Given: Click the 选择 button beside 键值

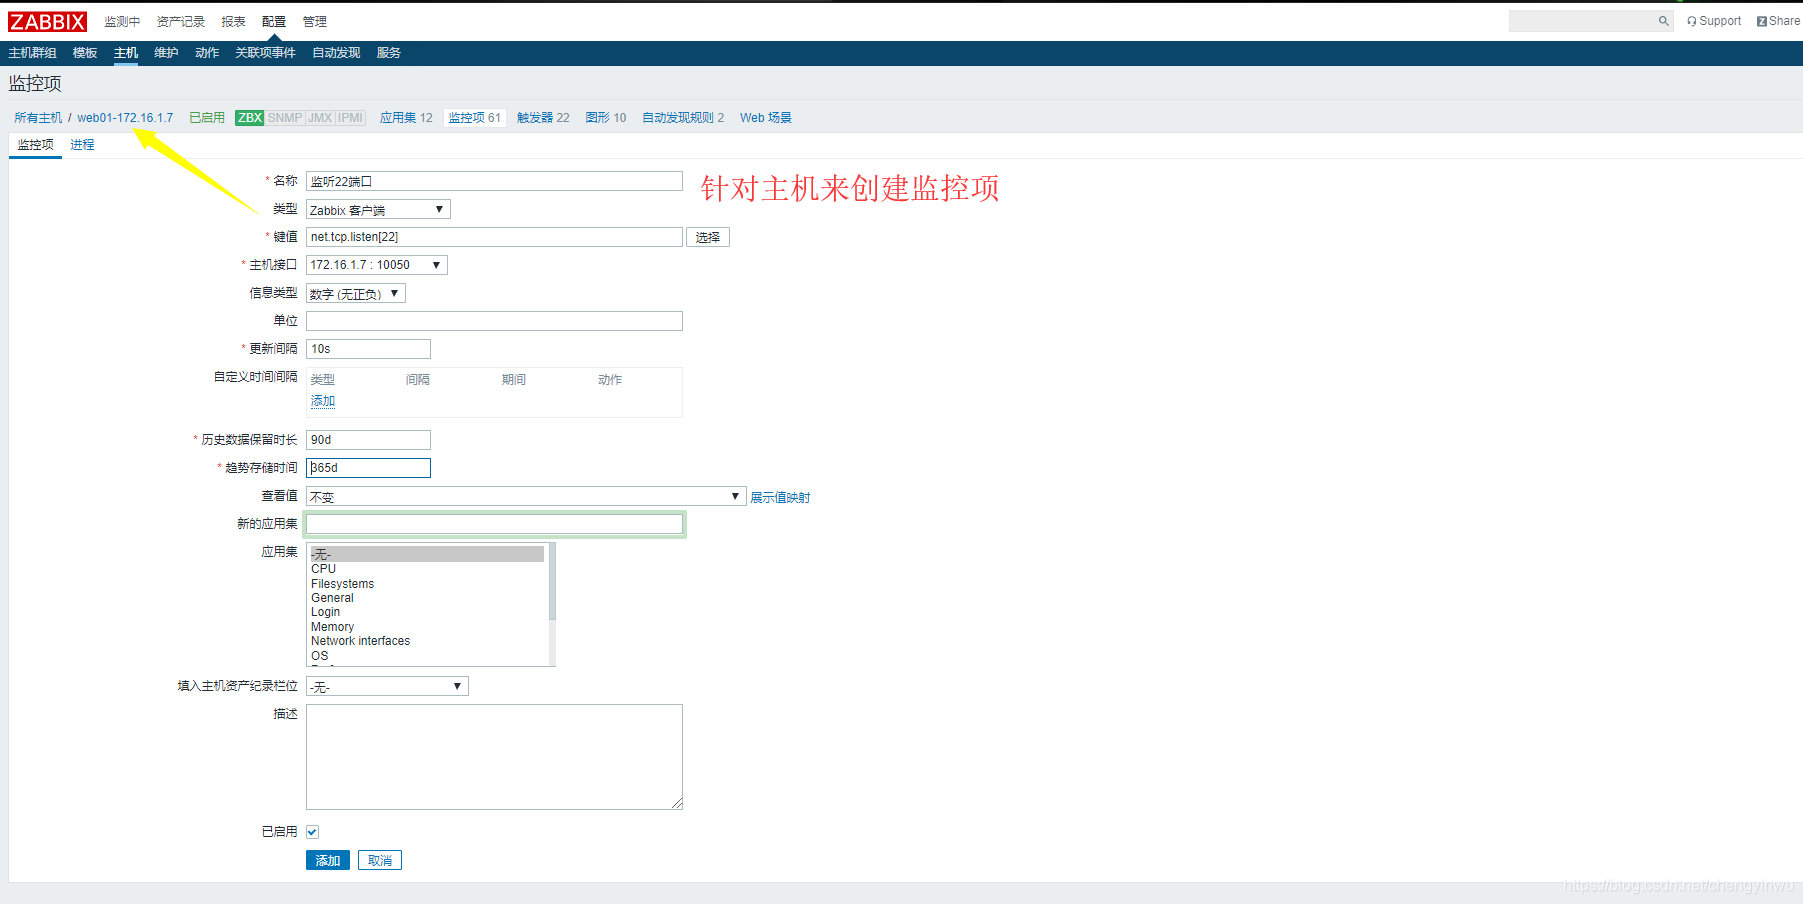Looking at the screenshot, I should click(x=708, y=236).
